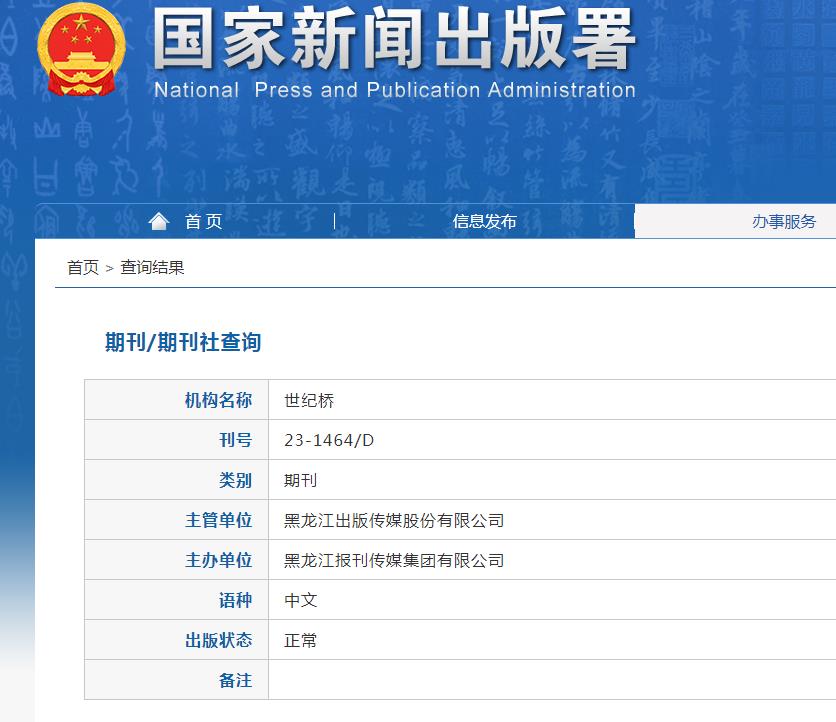Open the 首页 navigation item

tap(200, 221)
